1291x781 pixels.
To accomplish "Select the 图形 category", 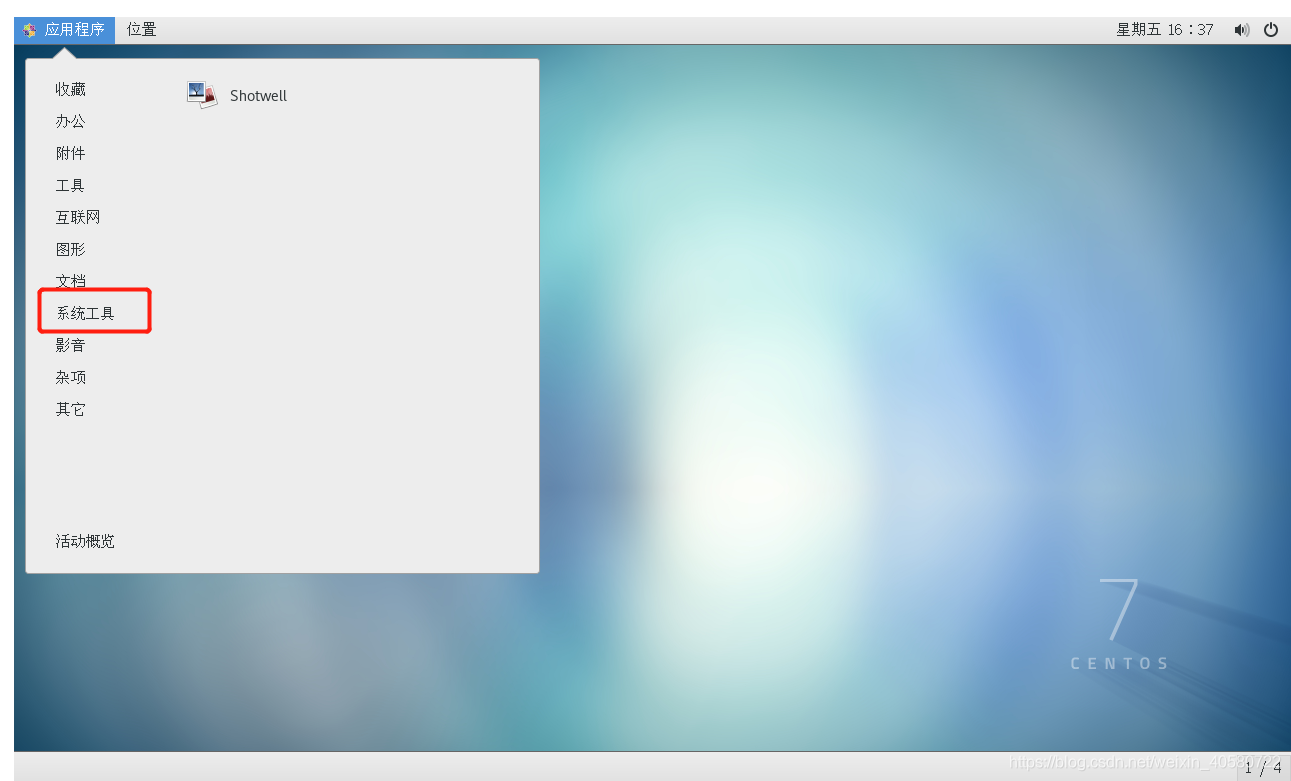I will click(x=71, y=249).
